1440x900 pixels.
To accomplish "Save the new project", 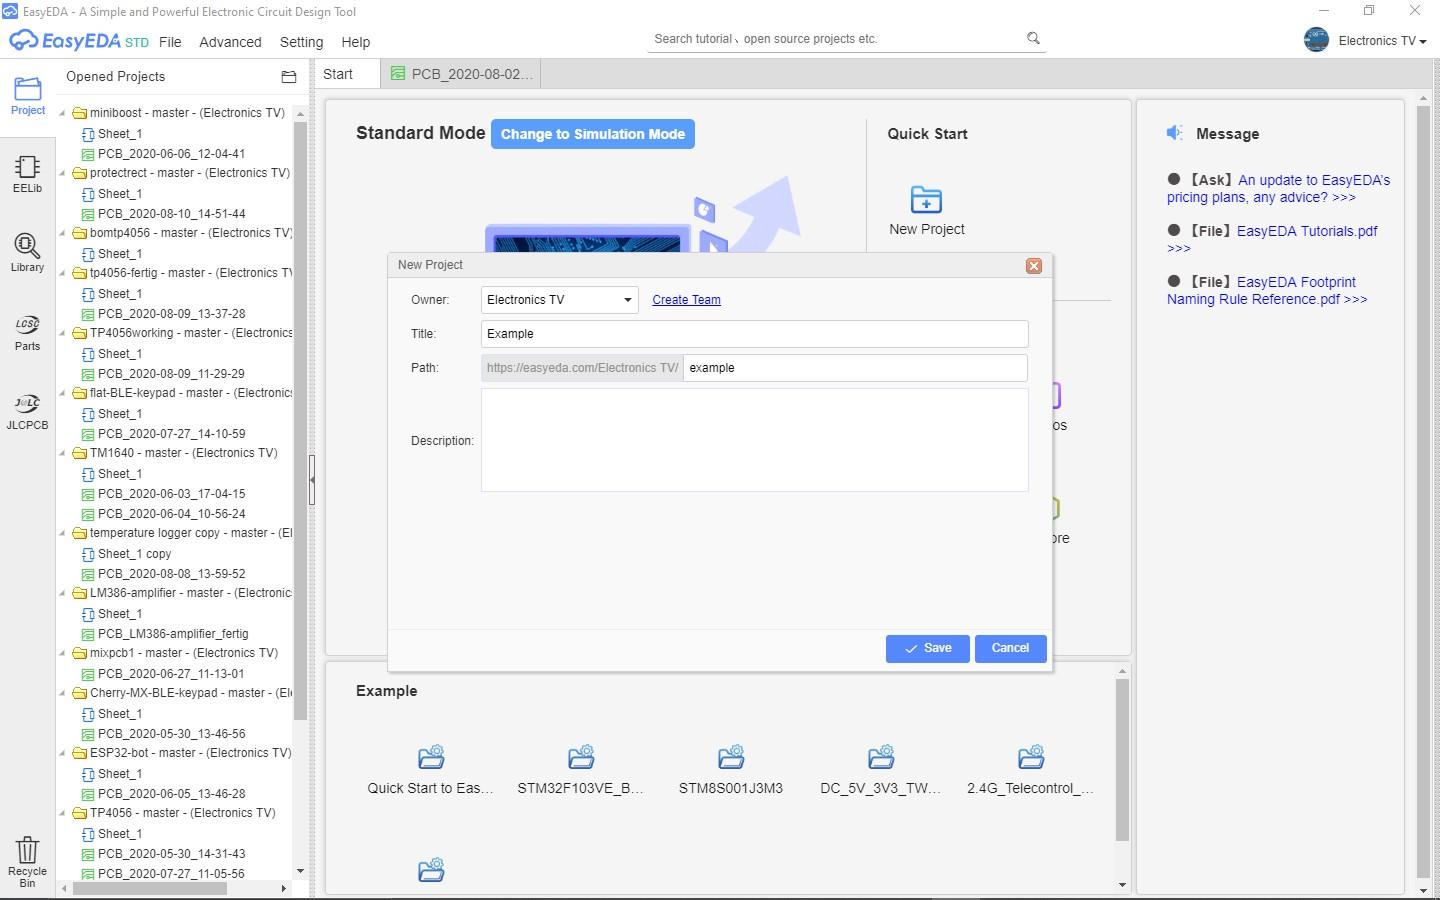I will [927, 649].
